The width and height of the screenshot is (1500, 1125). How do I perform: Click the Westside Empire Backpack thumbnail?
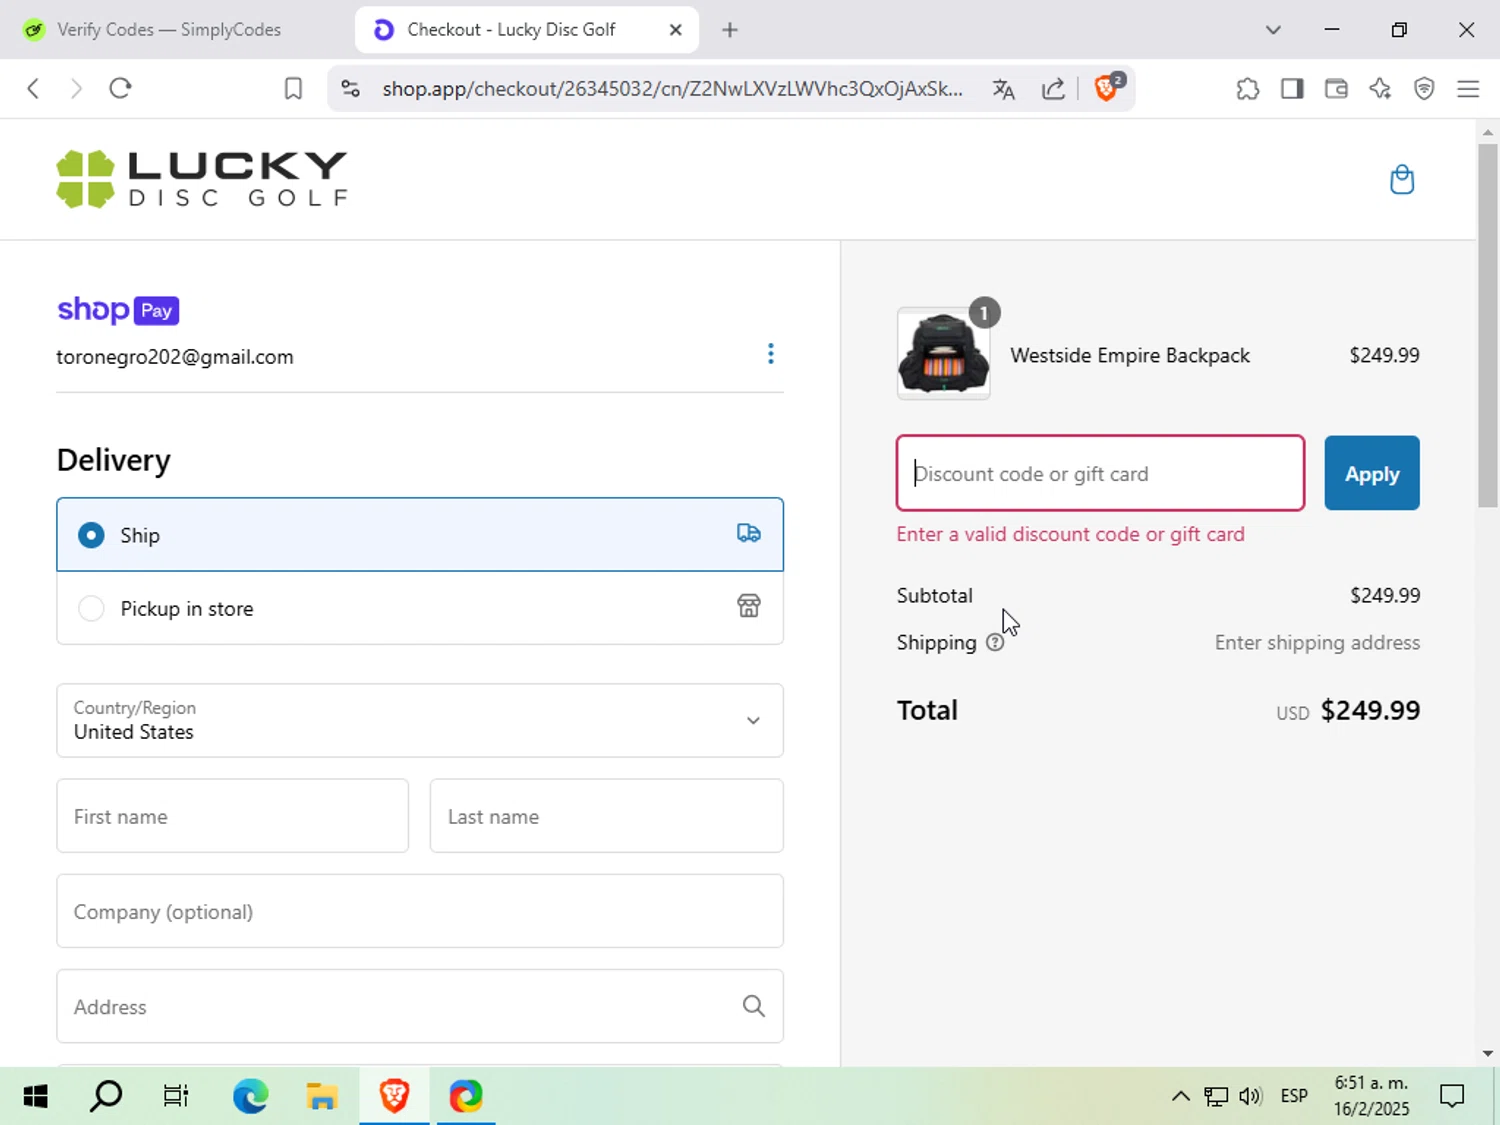pos(943,354)
